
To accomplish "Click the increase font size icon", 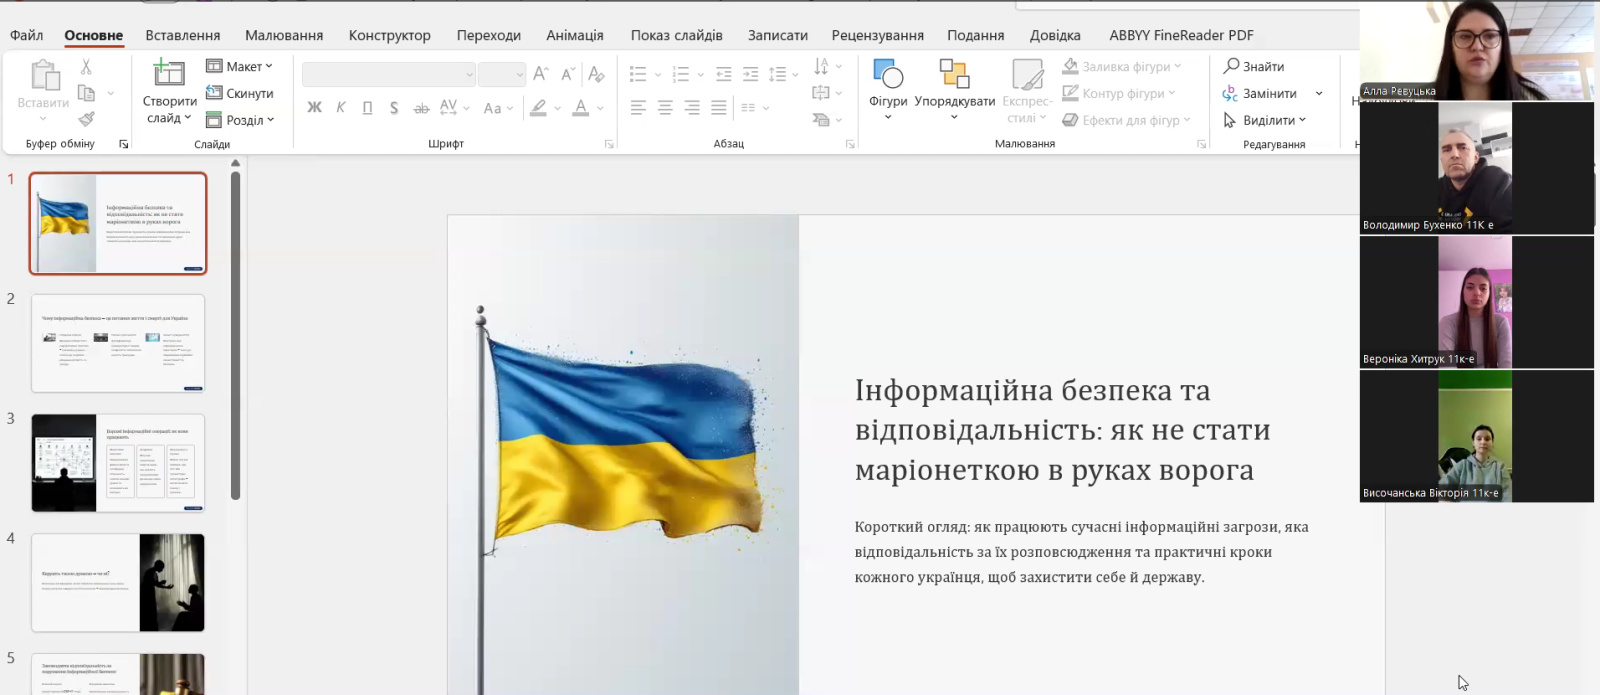I will (x=540, y=74).
